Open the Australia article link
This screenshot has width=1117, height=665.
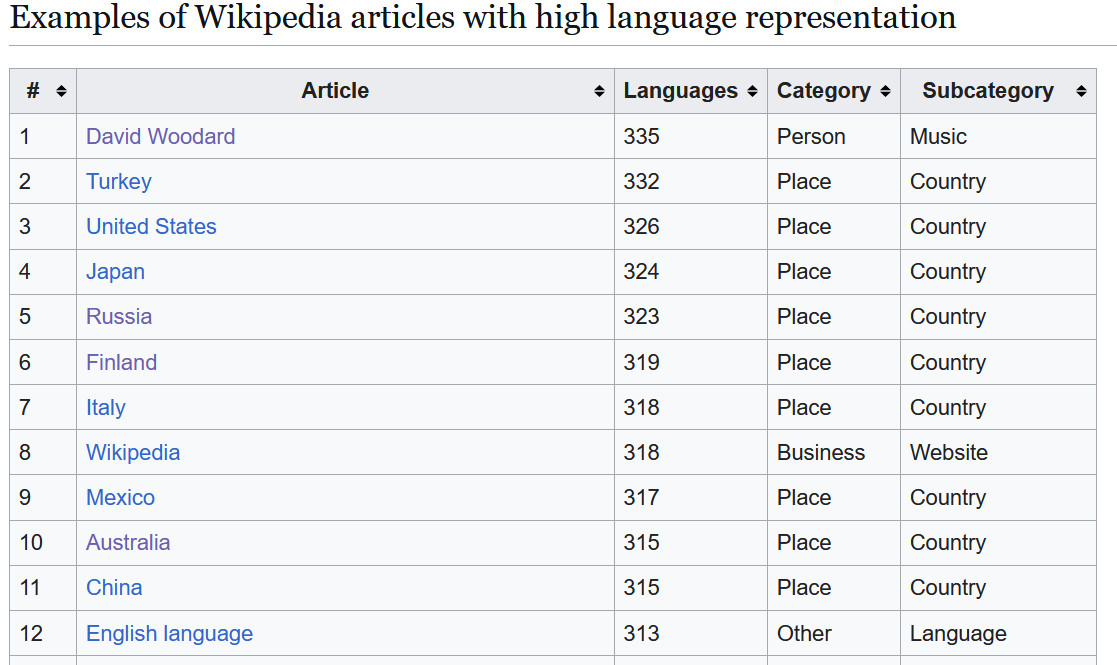(128, 543)
